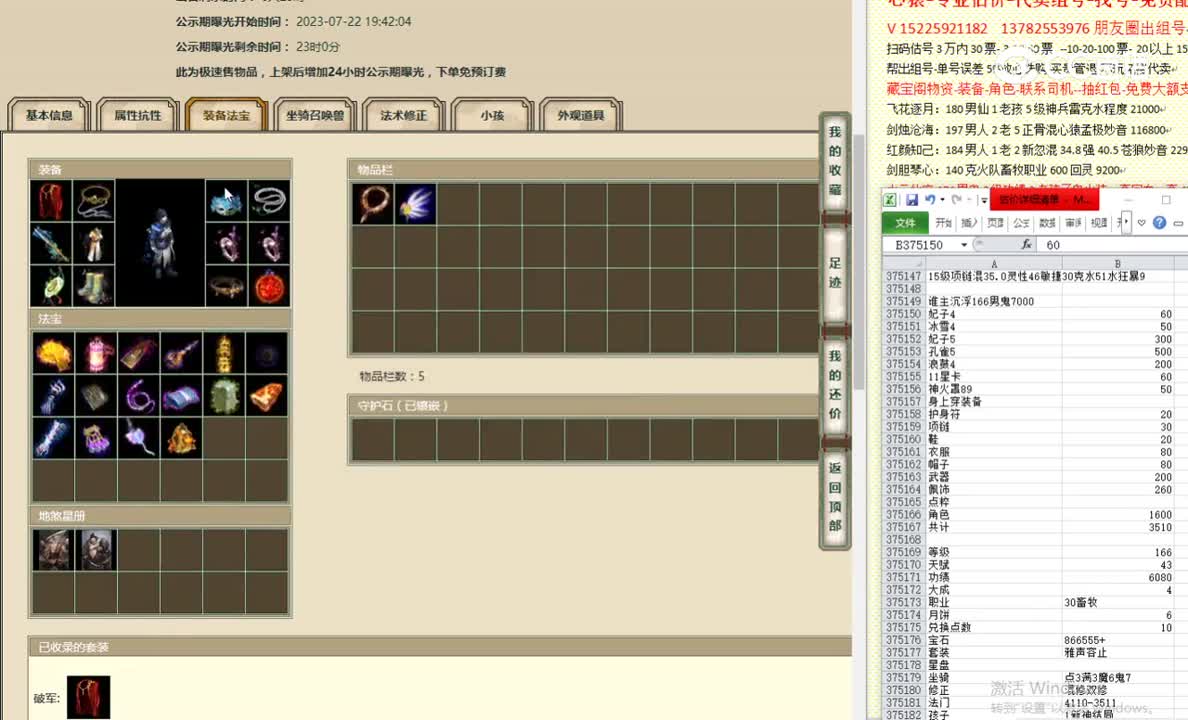This screenshot has width=1188, height=720.
Task: Open the Name Box dropdown showing B375150
Action: pyautogui.click(x=964, y=244)
